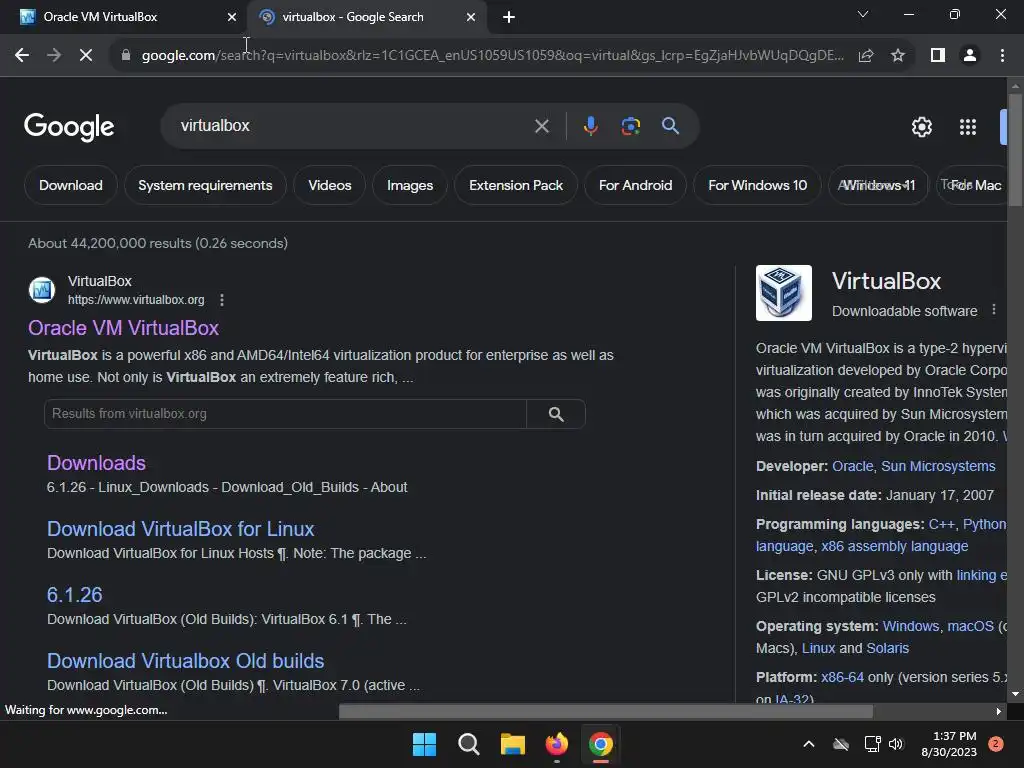The height and width of the screenshot is (768, 1024).
Task: Open Chrome three-dot menu
Action: [1002, 56]
